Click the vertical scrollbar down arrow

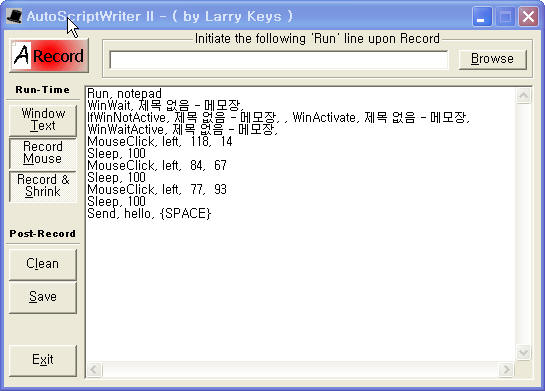523,353
